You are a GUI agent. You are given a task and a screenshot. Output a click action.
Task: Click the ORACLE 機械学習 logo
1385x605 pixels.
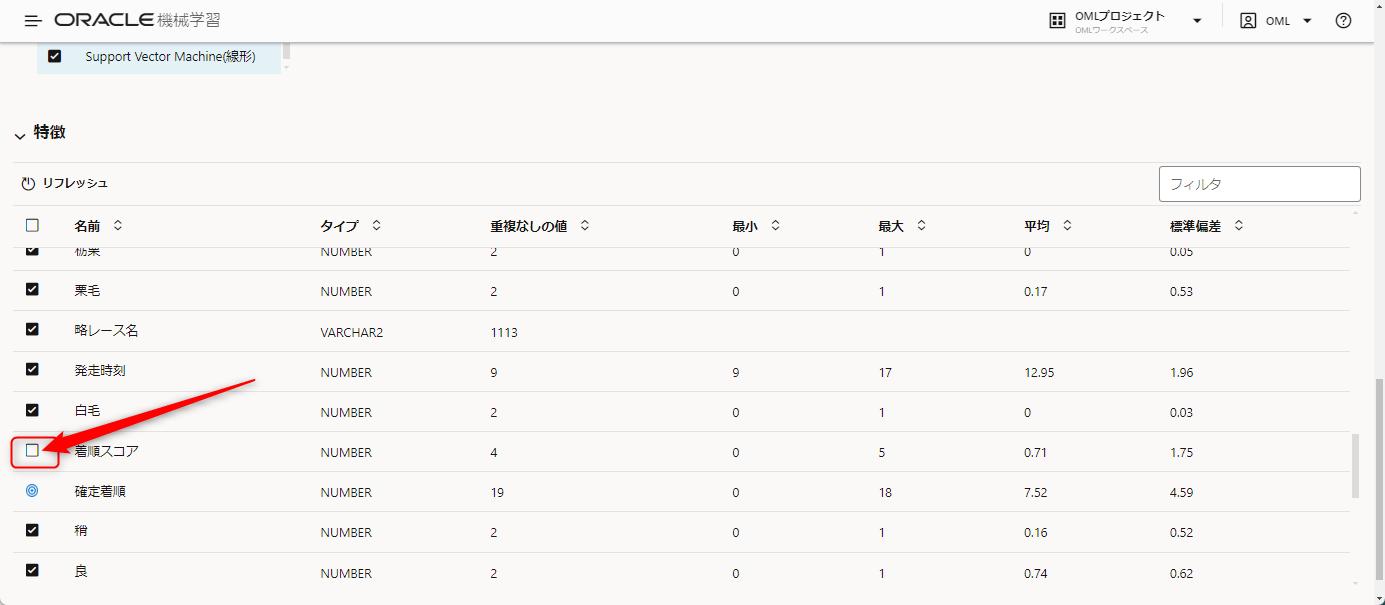(x=138, y=21)
